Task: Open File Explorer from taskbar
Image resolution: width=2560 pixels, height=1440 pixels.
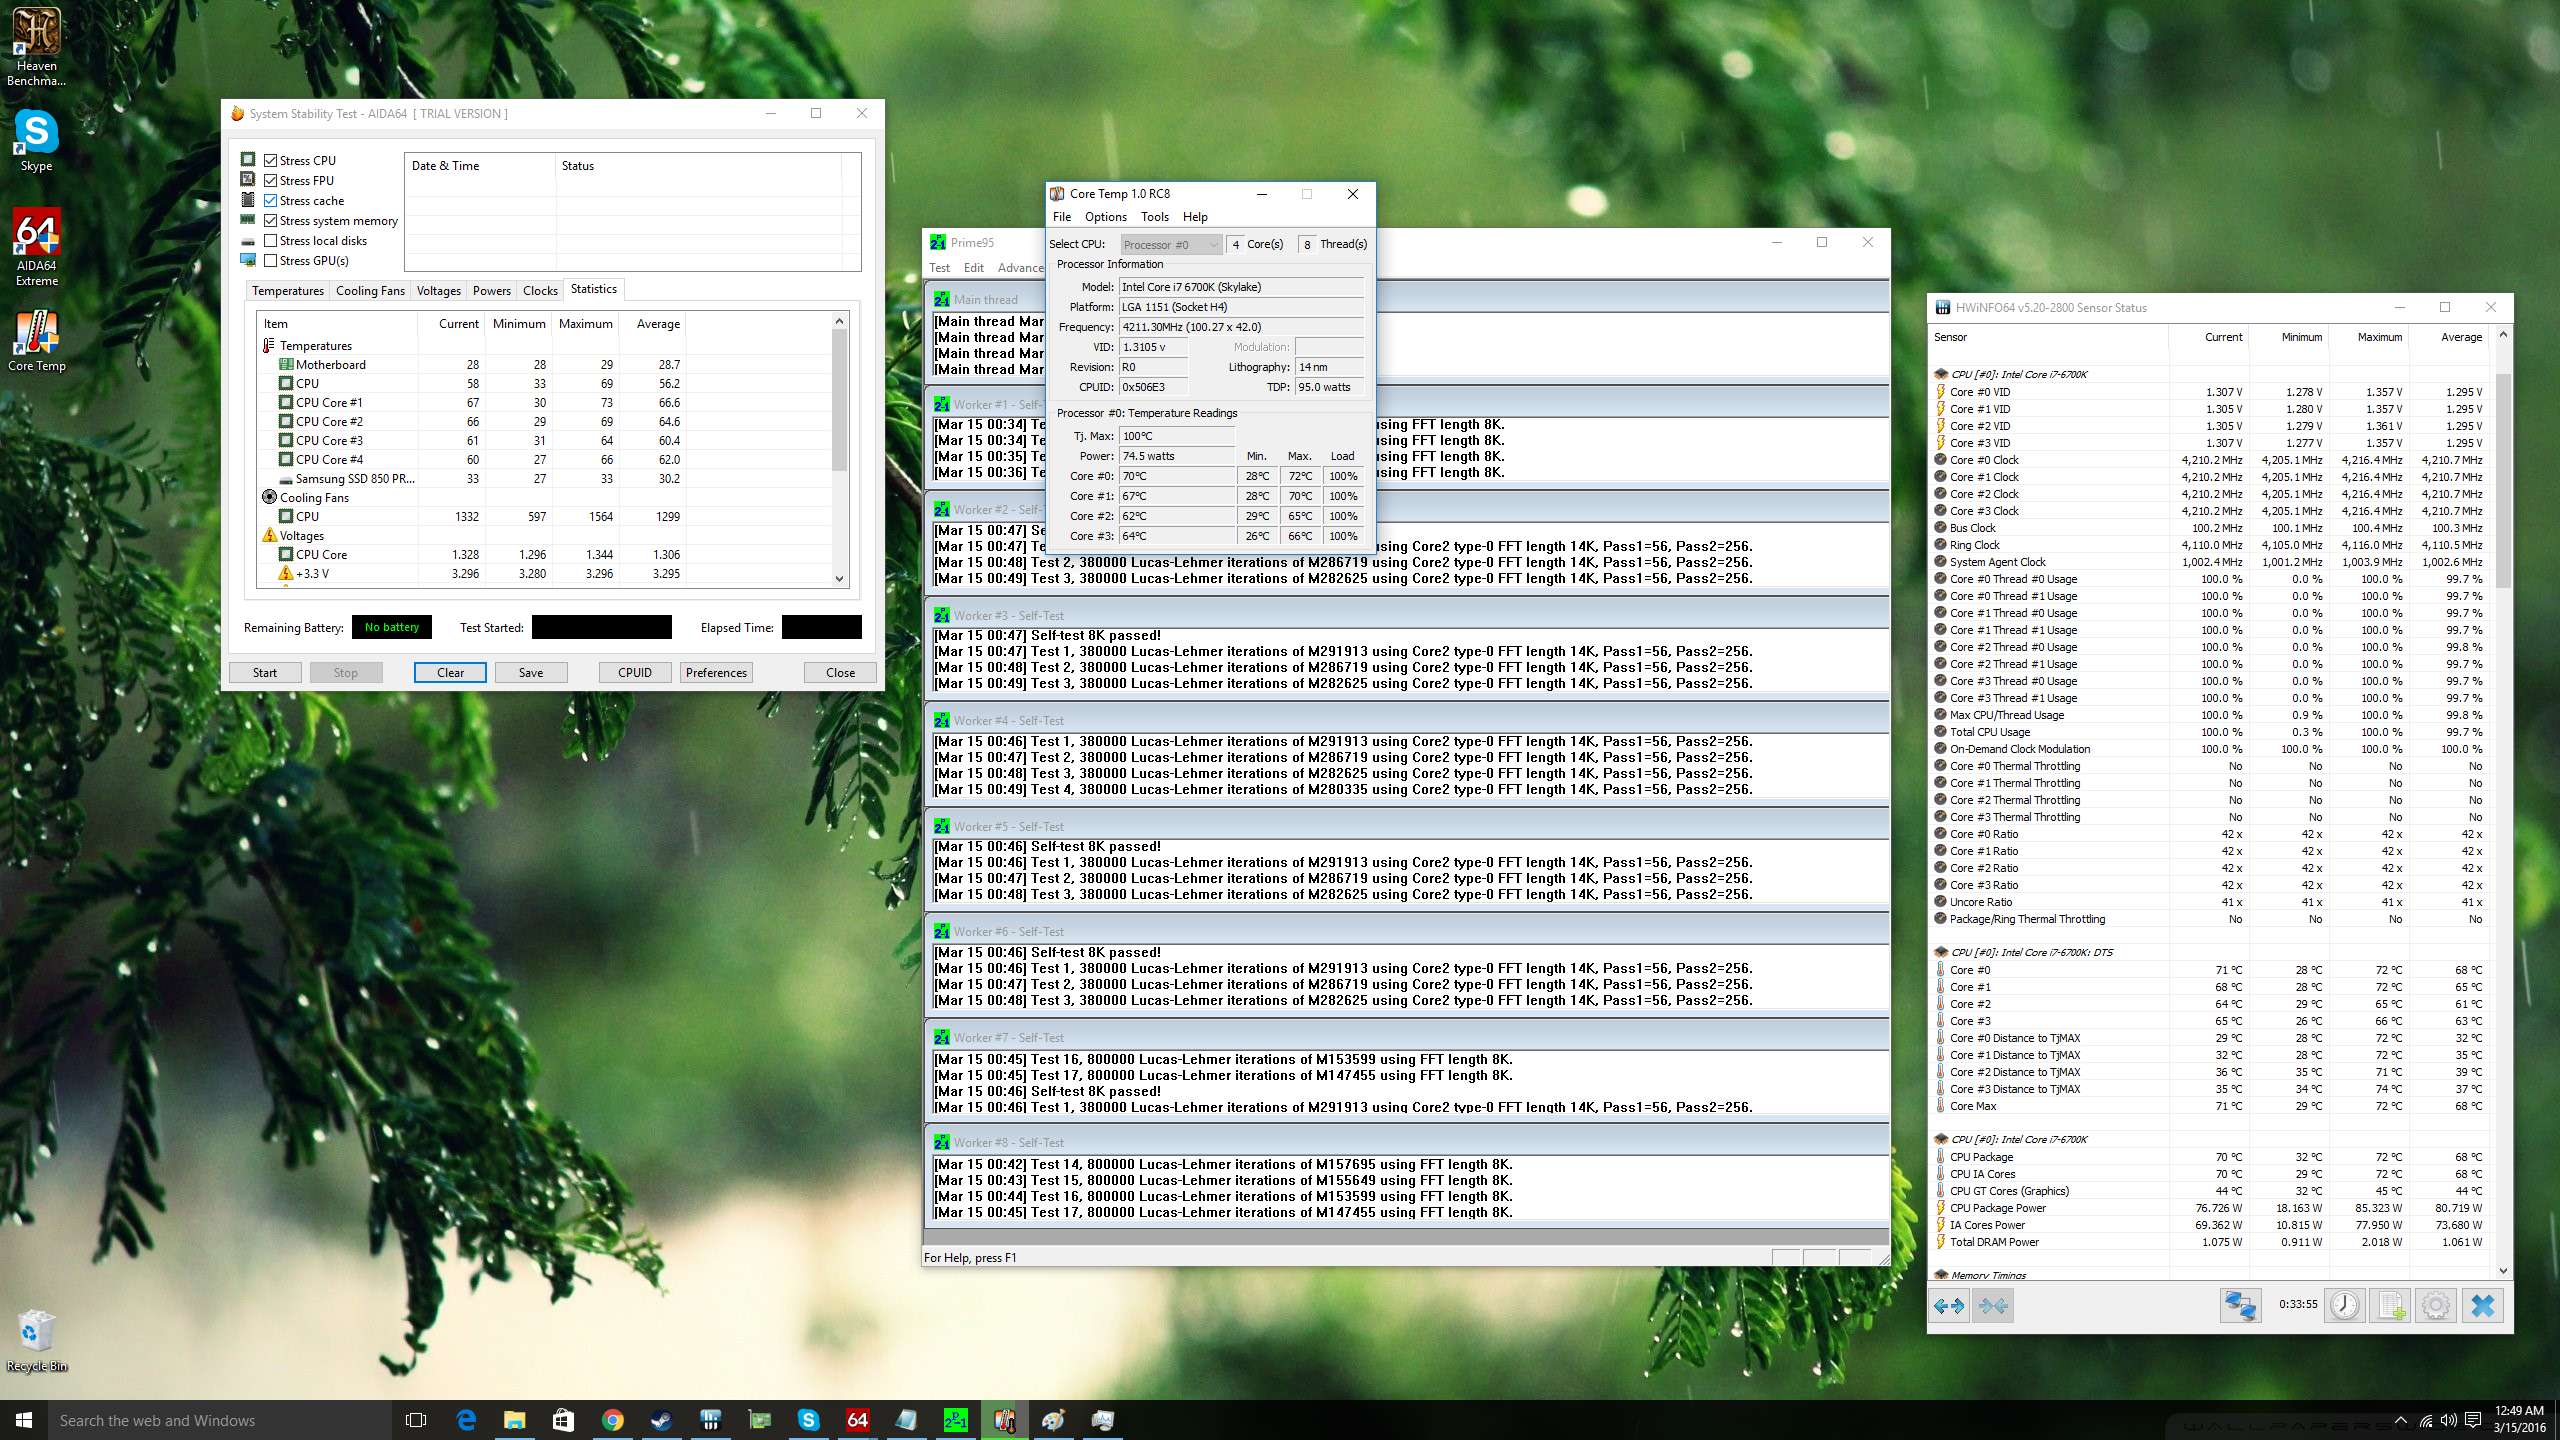Action: [x=515, y=1420]
